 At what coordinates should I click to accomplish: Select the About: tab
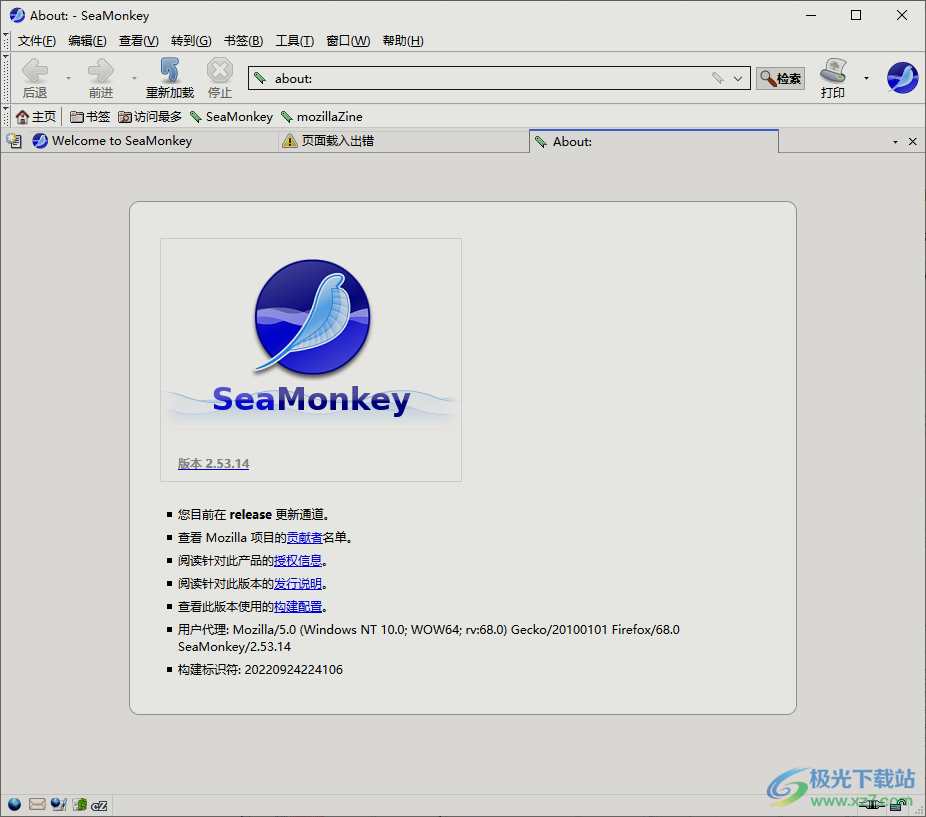pyautogui.click(x=654, y=141)
